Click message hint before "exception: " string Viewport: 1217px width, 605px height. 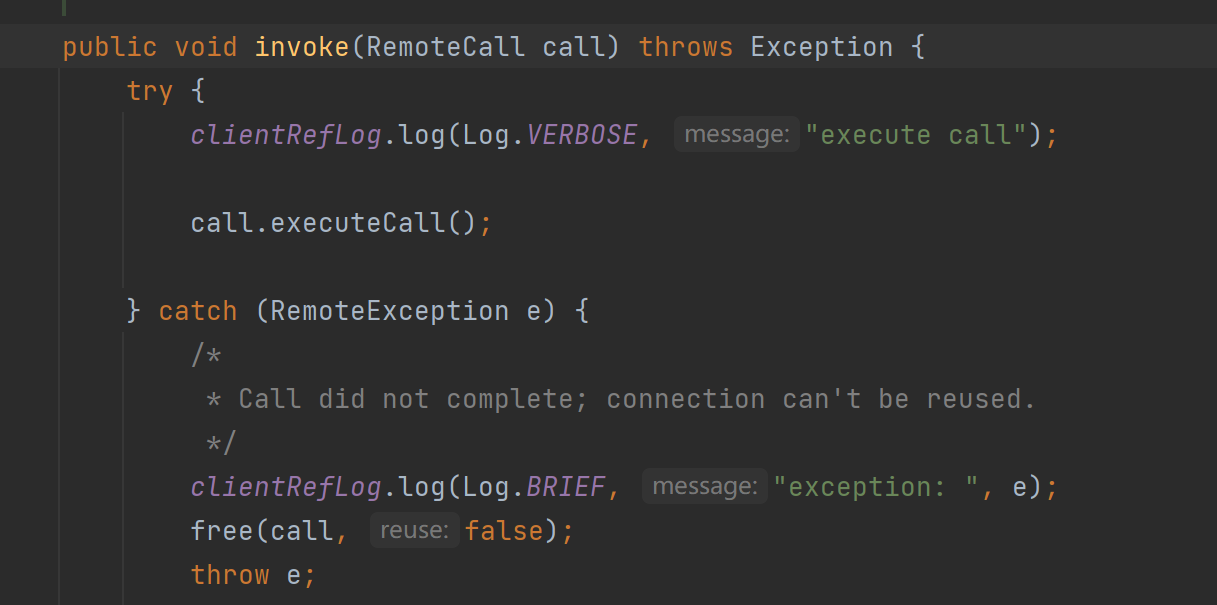point(704,486)
